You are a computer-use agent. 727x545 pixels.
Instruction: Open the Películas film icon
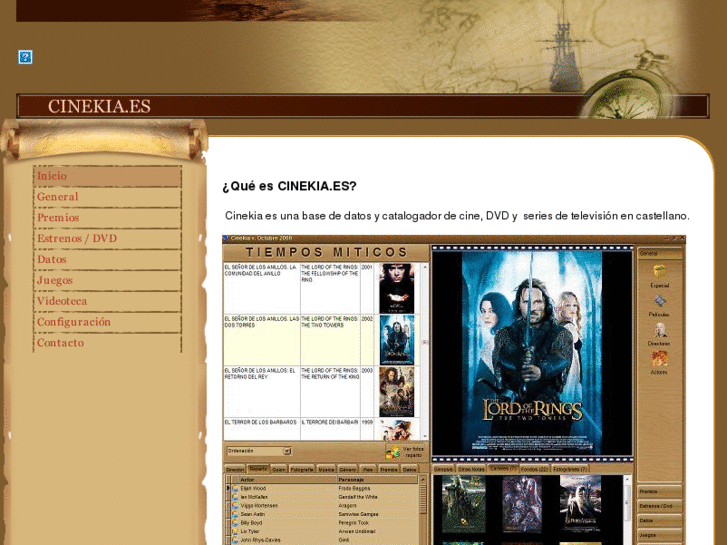coord(659,301)
